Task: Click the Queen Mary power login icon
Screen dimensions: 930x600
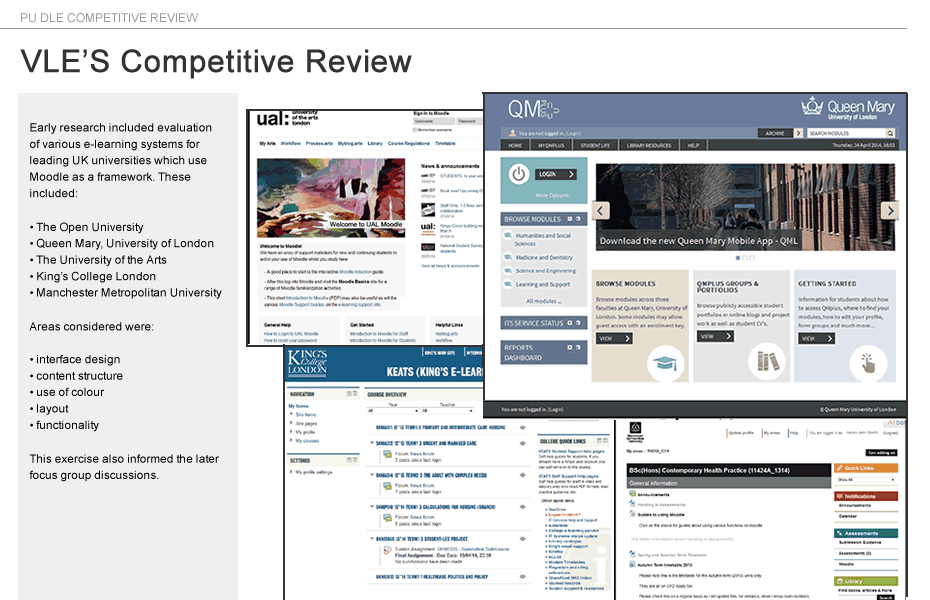Action: [518, 173]
